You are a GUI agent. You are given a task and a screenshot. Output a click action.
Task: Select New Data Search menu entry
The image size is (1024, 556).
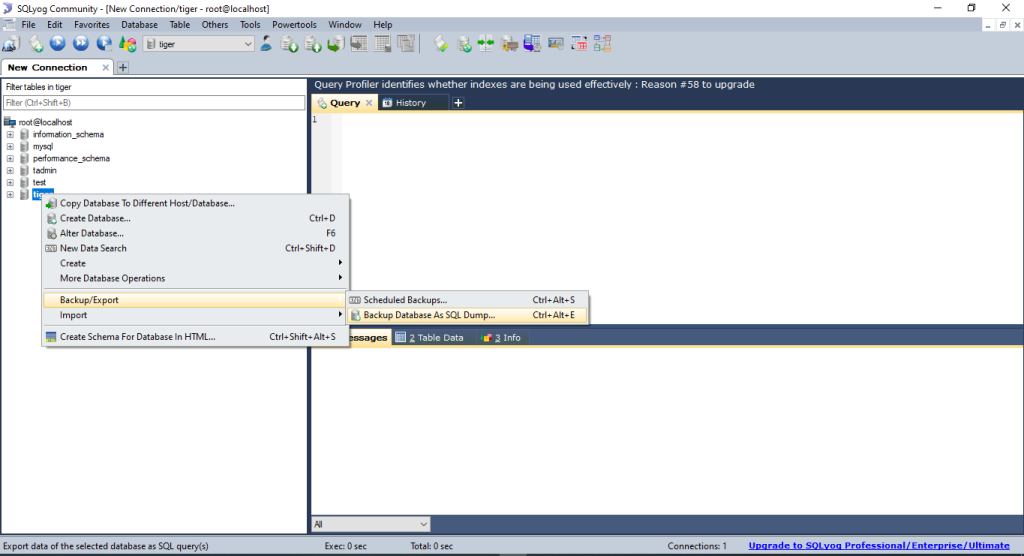(x=195, y=248)
